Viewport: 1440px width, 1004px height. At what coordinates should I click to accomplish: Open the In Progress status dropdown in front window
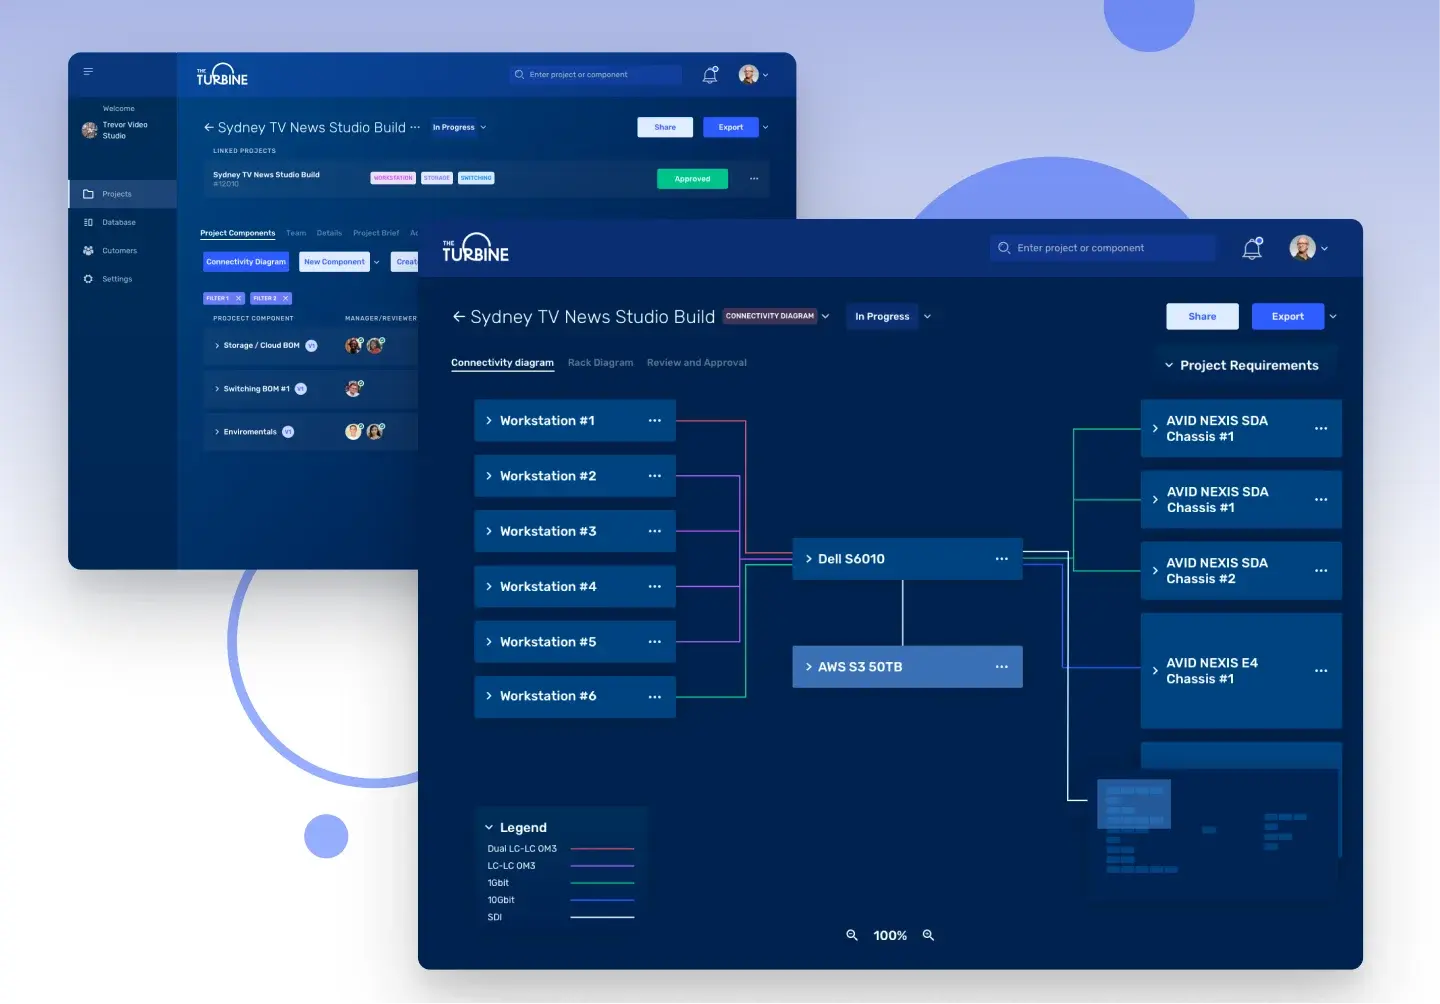(927, 317)
